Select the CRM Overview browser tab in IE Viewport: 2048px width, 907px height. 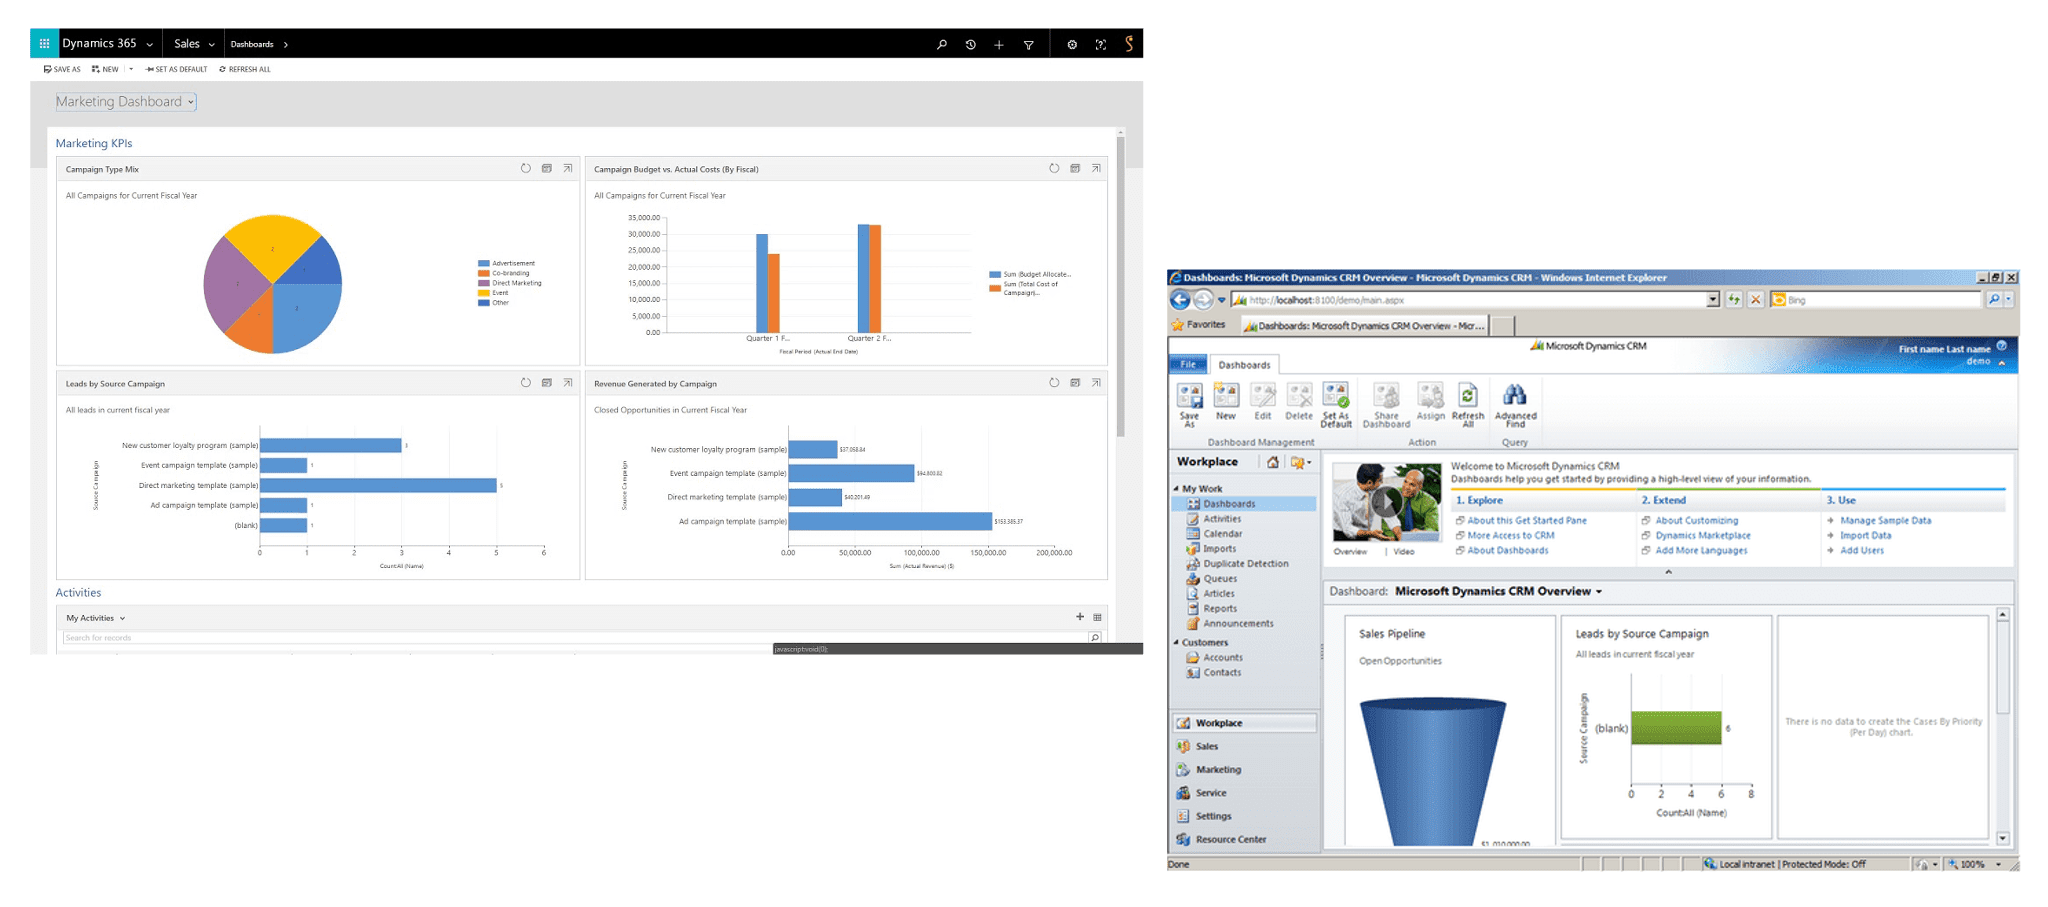point(1364,325)
